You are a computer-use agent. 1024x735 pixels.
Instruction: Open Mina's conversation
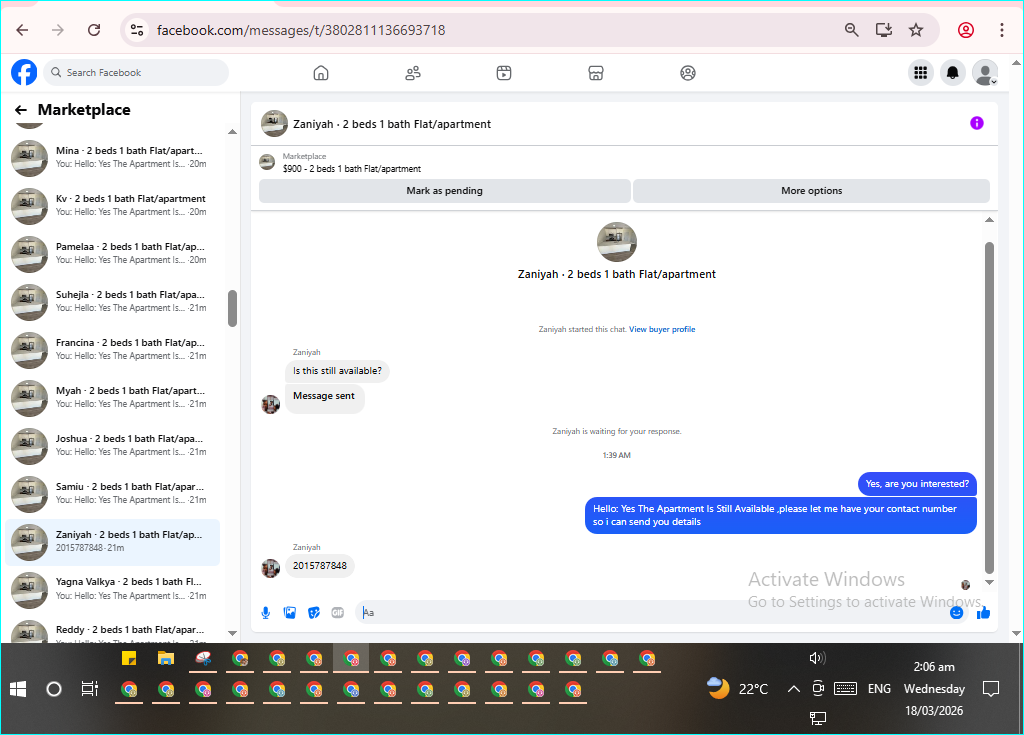(x=112, y=157)
